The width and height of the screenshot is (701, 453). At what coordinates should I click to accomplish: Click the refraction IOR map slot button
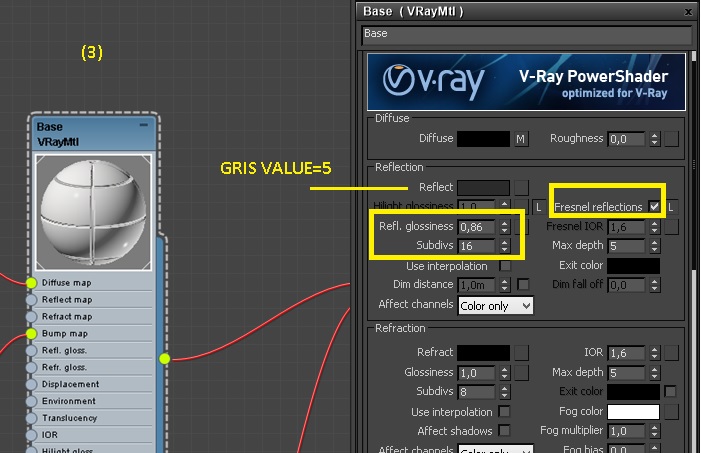pos(671,353)
